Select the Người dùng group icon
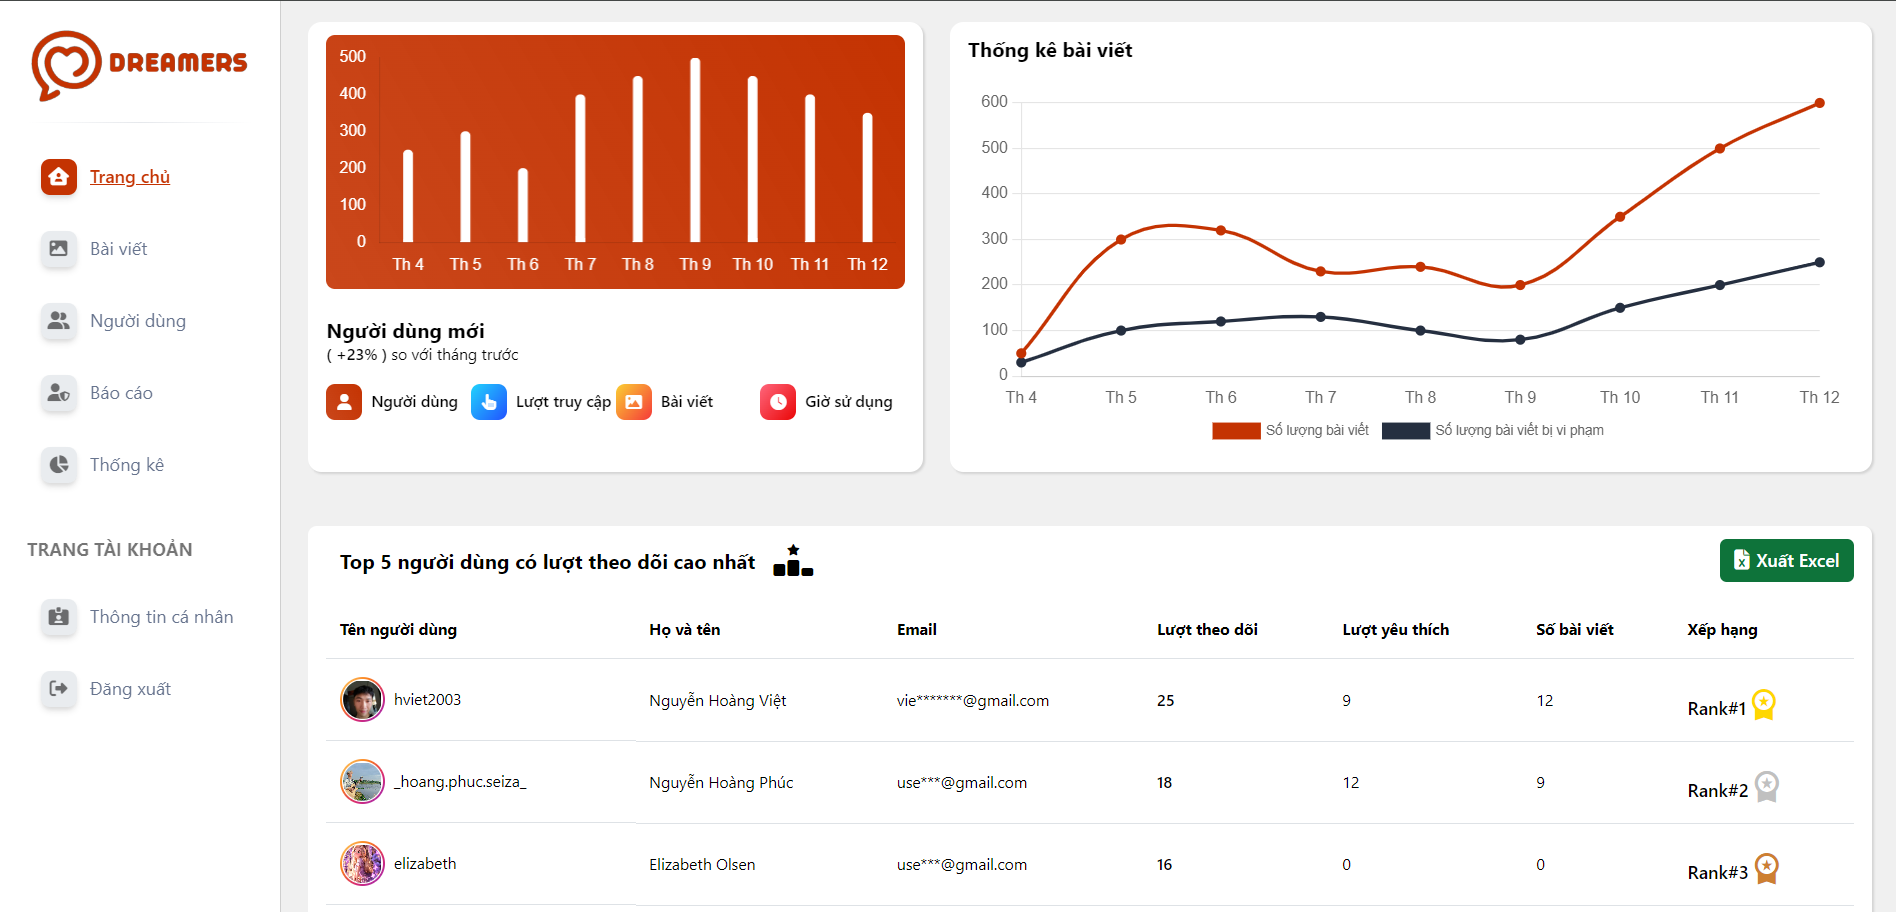This screenshot has height=912, width=1896. (x=59, y=321)
